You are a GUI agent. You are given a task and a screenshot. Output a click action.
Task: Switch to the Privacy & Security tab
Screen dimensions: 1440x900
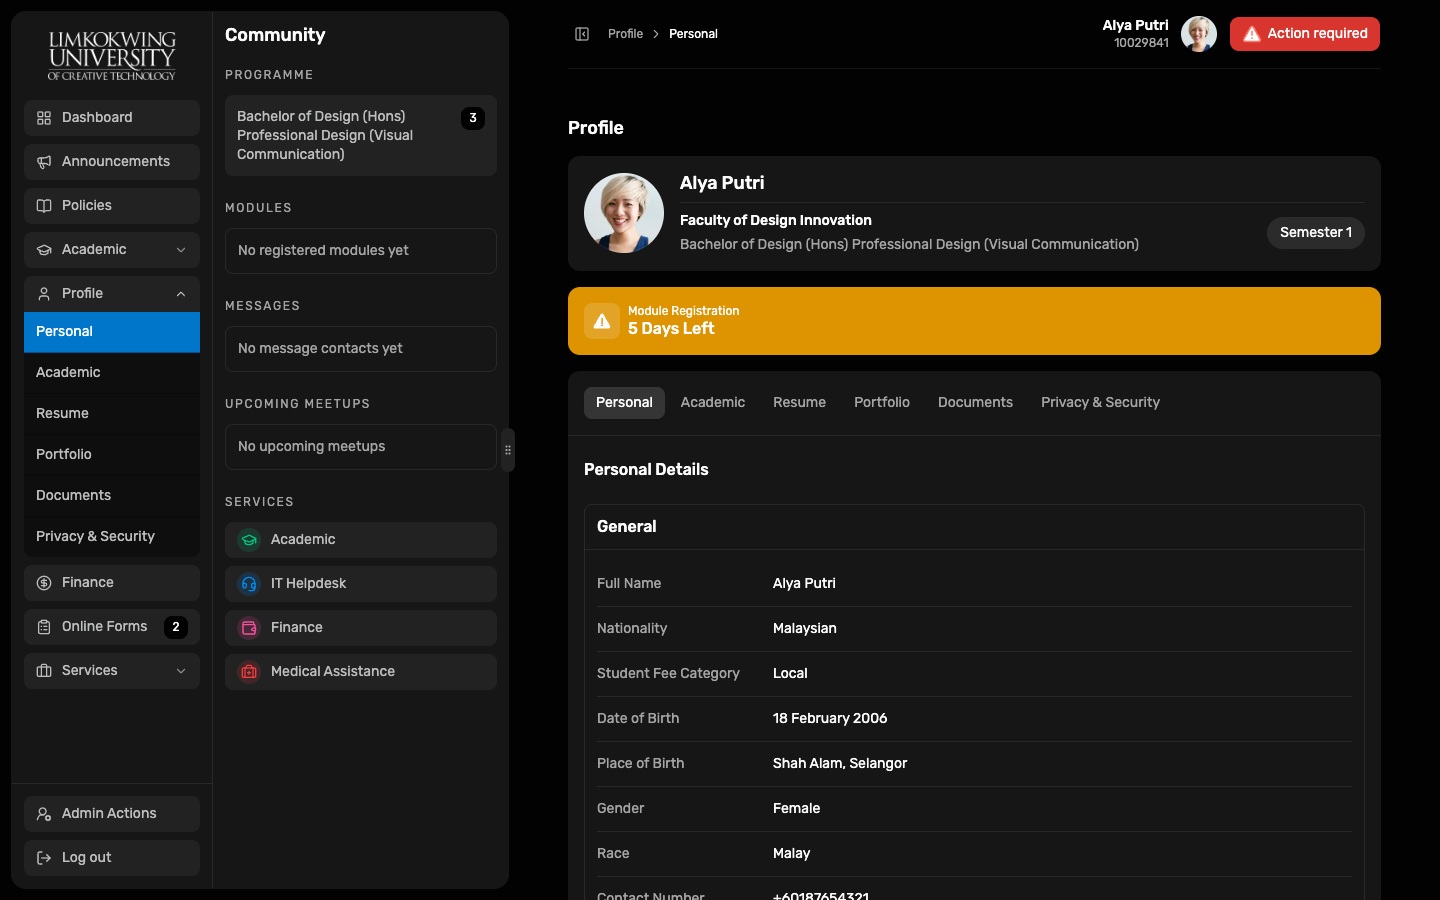pos(1100,403)
